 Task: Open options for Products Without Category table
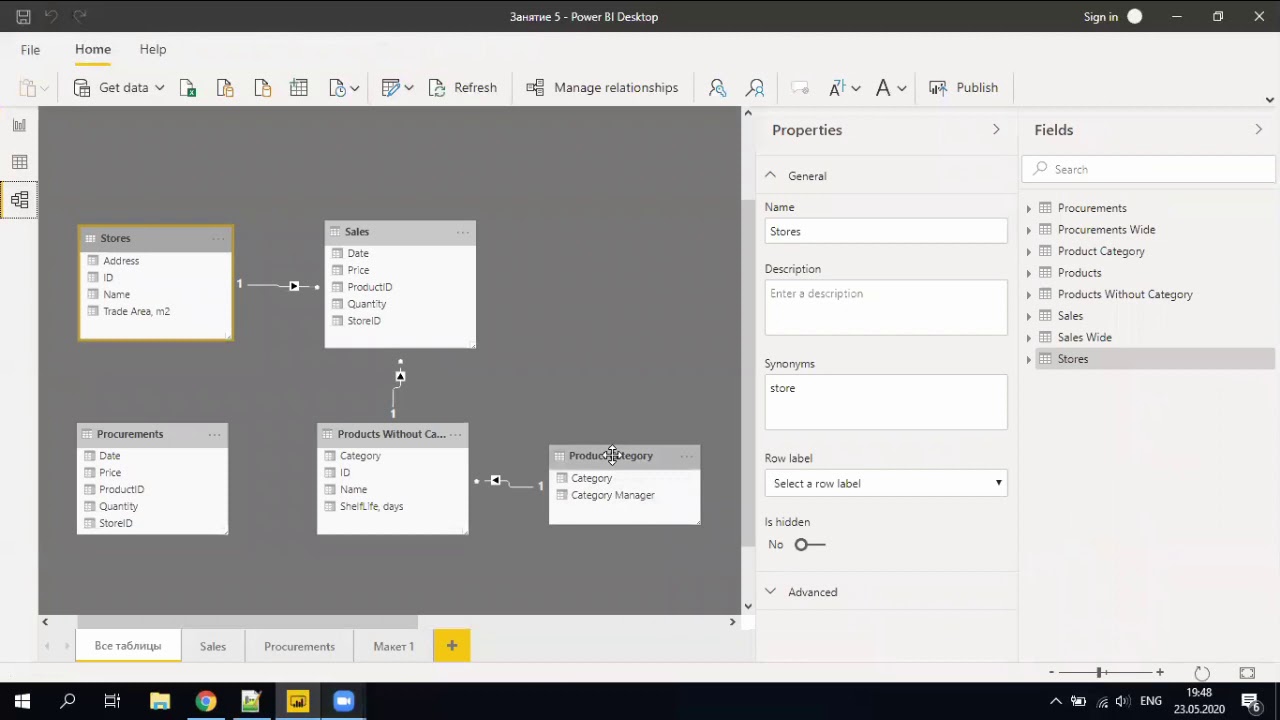pos(455,434)
